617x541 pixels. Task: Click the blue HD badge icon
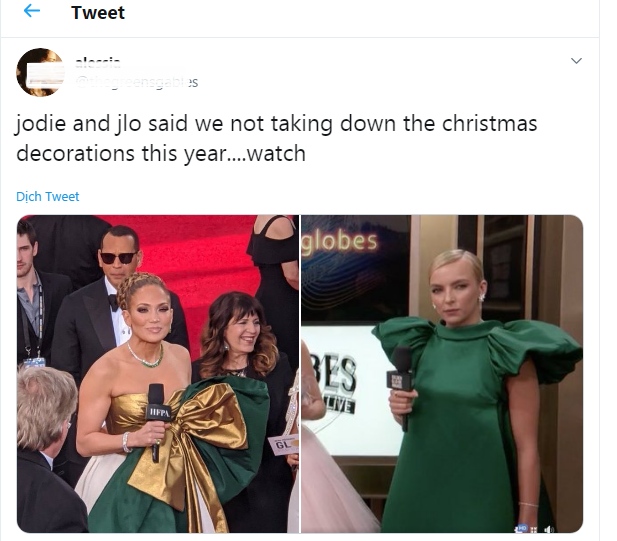point(521,528)
